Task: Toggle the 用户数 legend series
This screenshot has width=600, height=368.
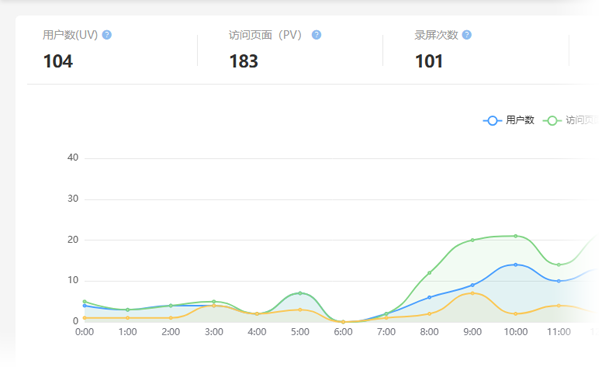Action: click(509, 120)
